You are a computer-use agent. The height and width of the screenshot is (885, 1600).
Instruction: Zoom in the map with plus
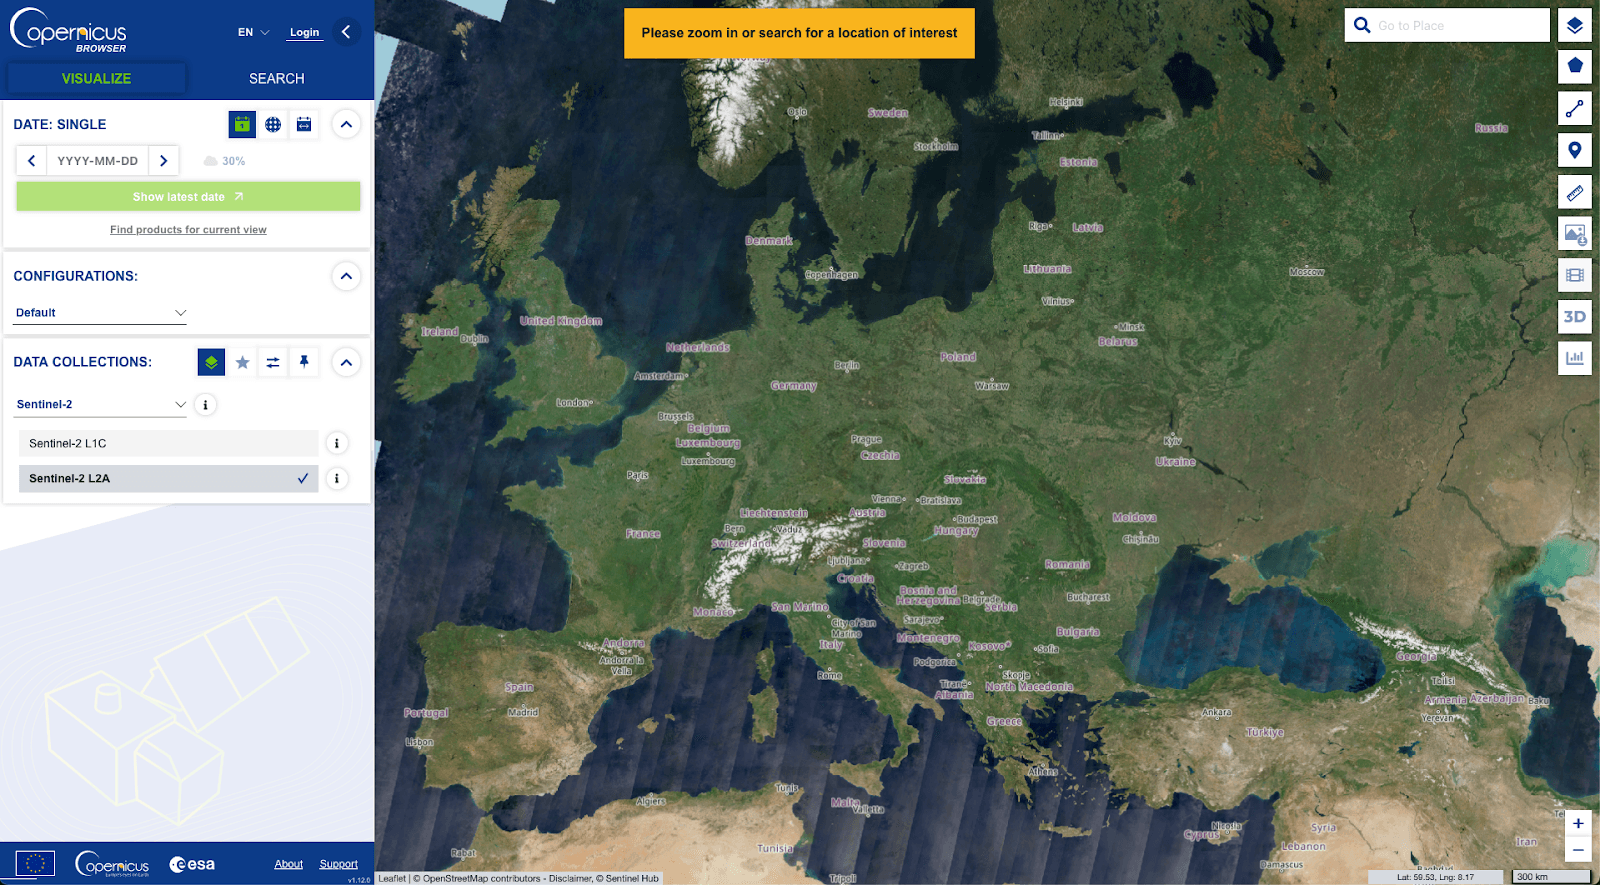[x=1578, y=823]
